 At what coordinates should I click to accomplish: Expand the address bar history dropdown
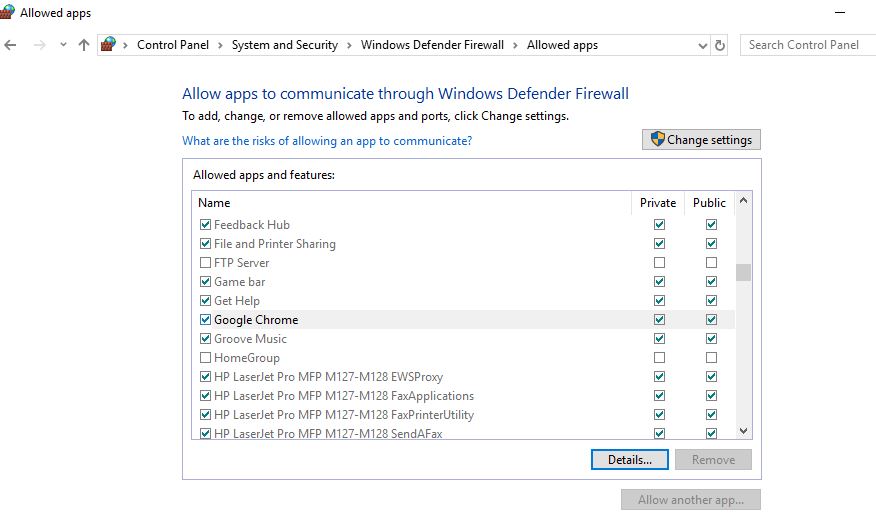click(702, 45)
